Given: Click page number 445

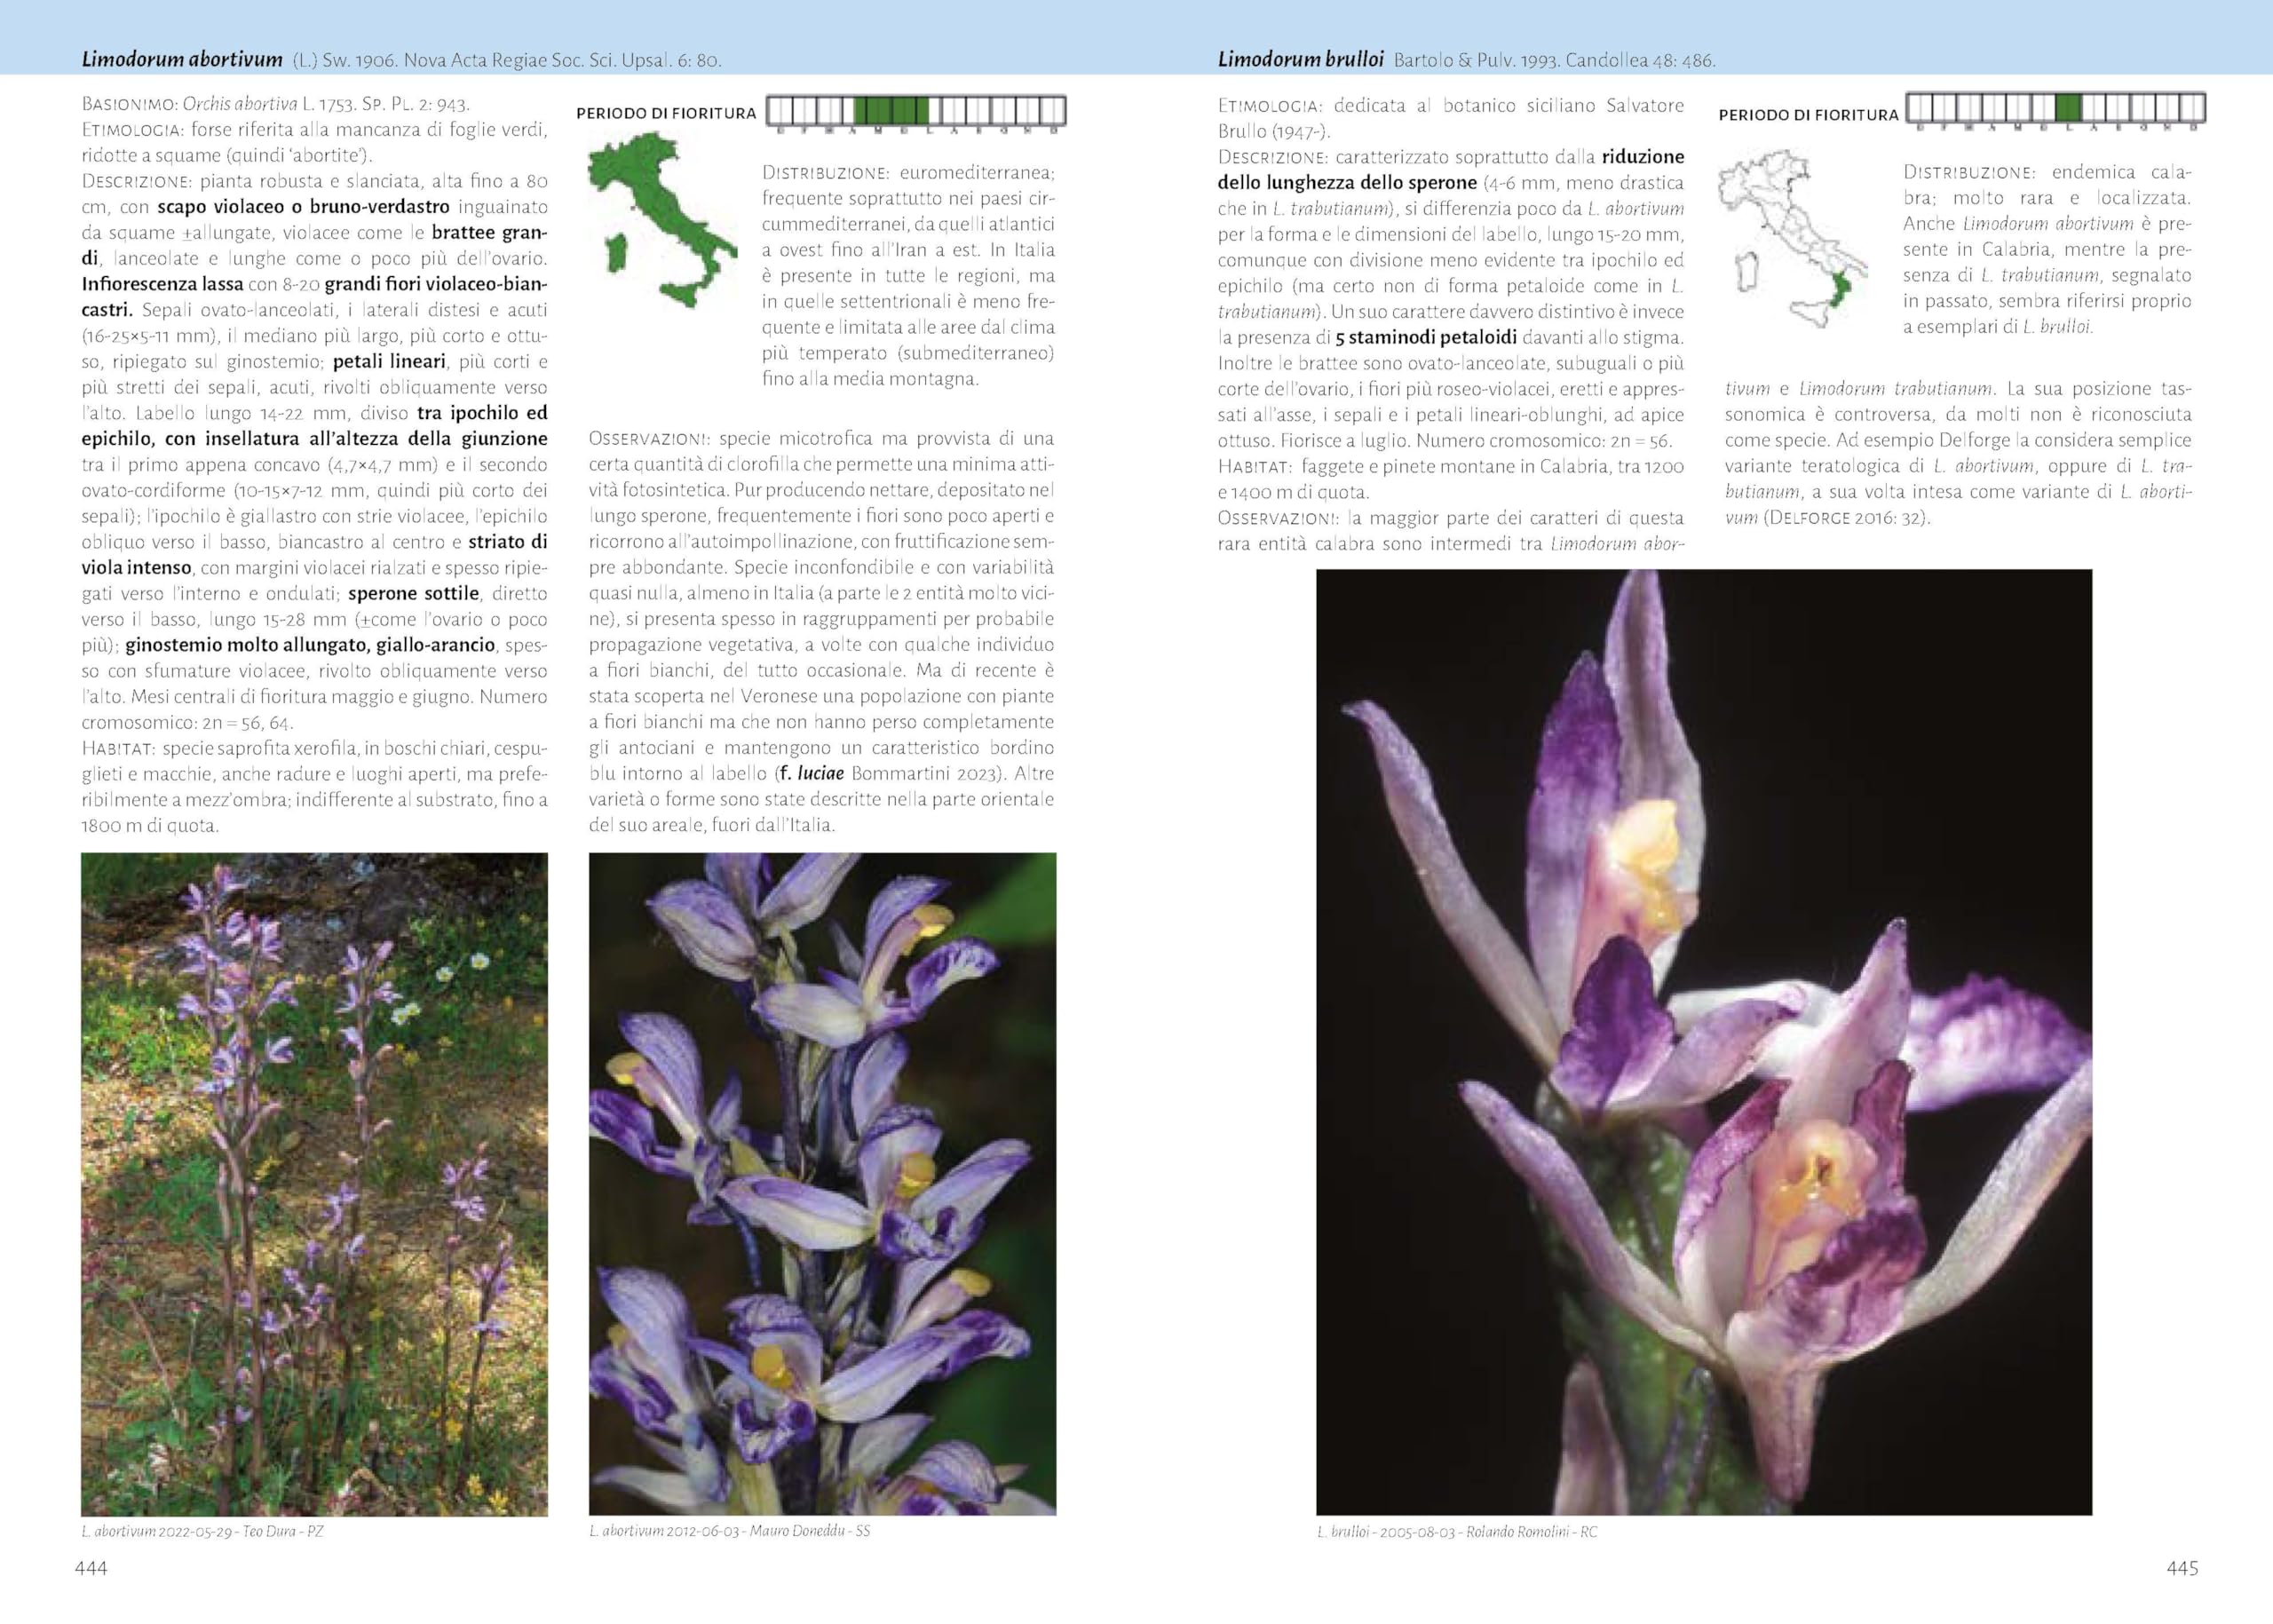Looking at the screenshot, I should pos(2182,1568).
